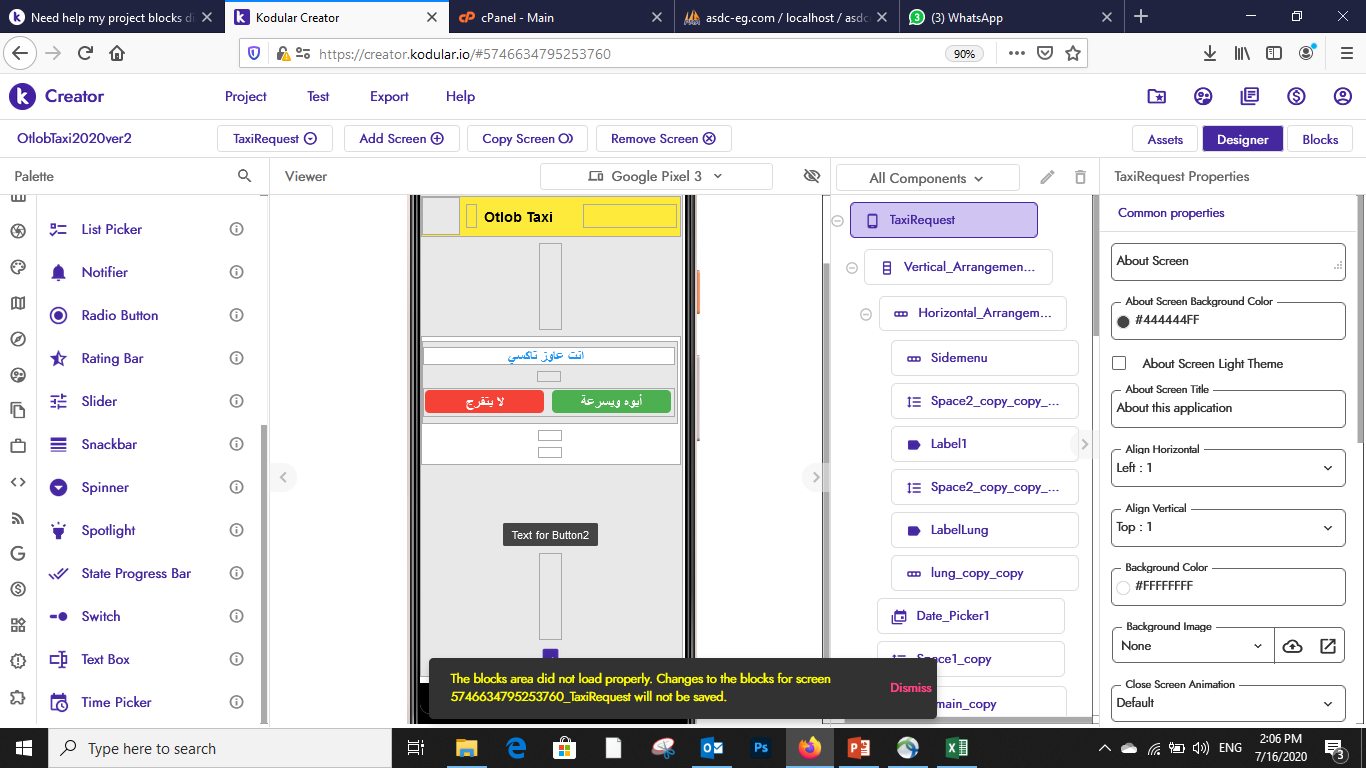
Task: Click the Add Screen button
Action: coord(402,138)
